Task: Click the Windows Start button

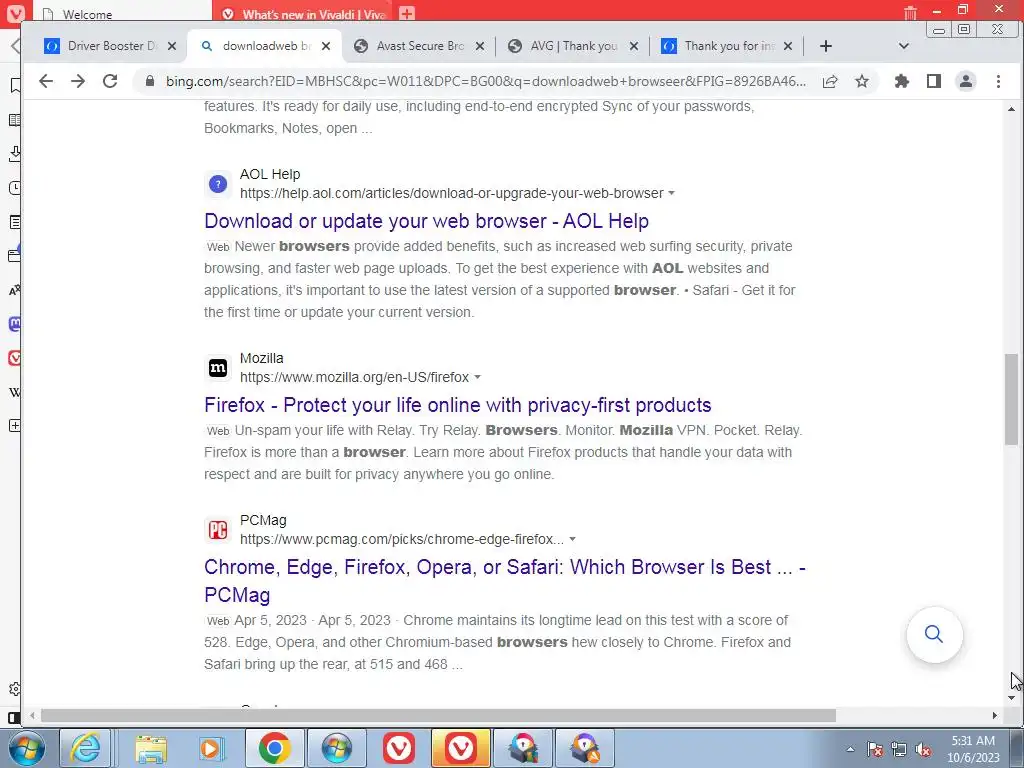Action: tap(27, 748)
